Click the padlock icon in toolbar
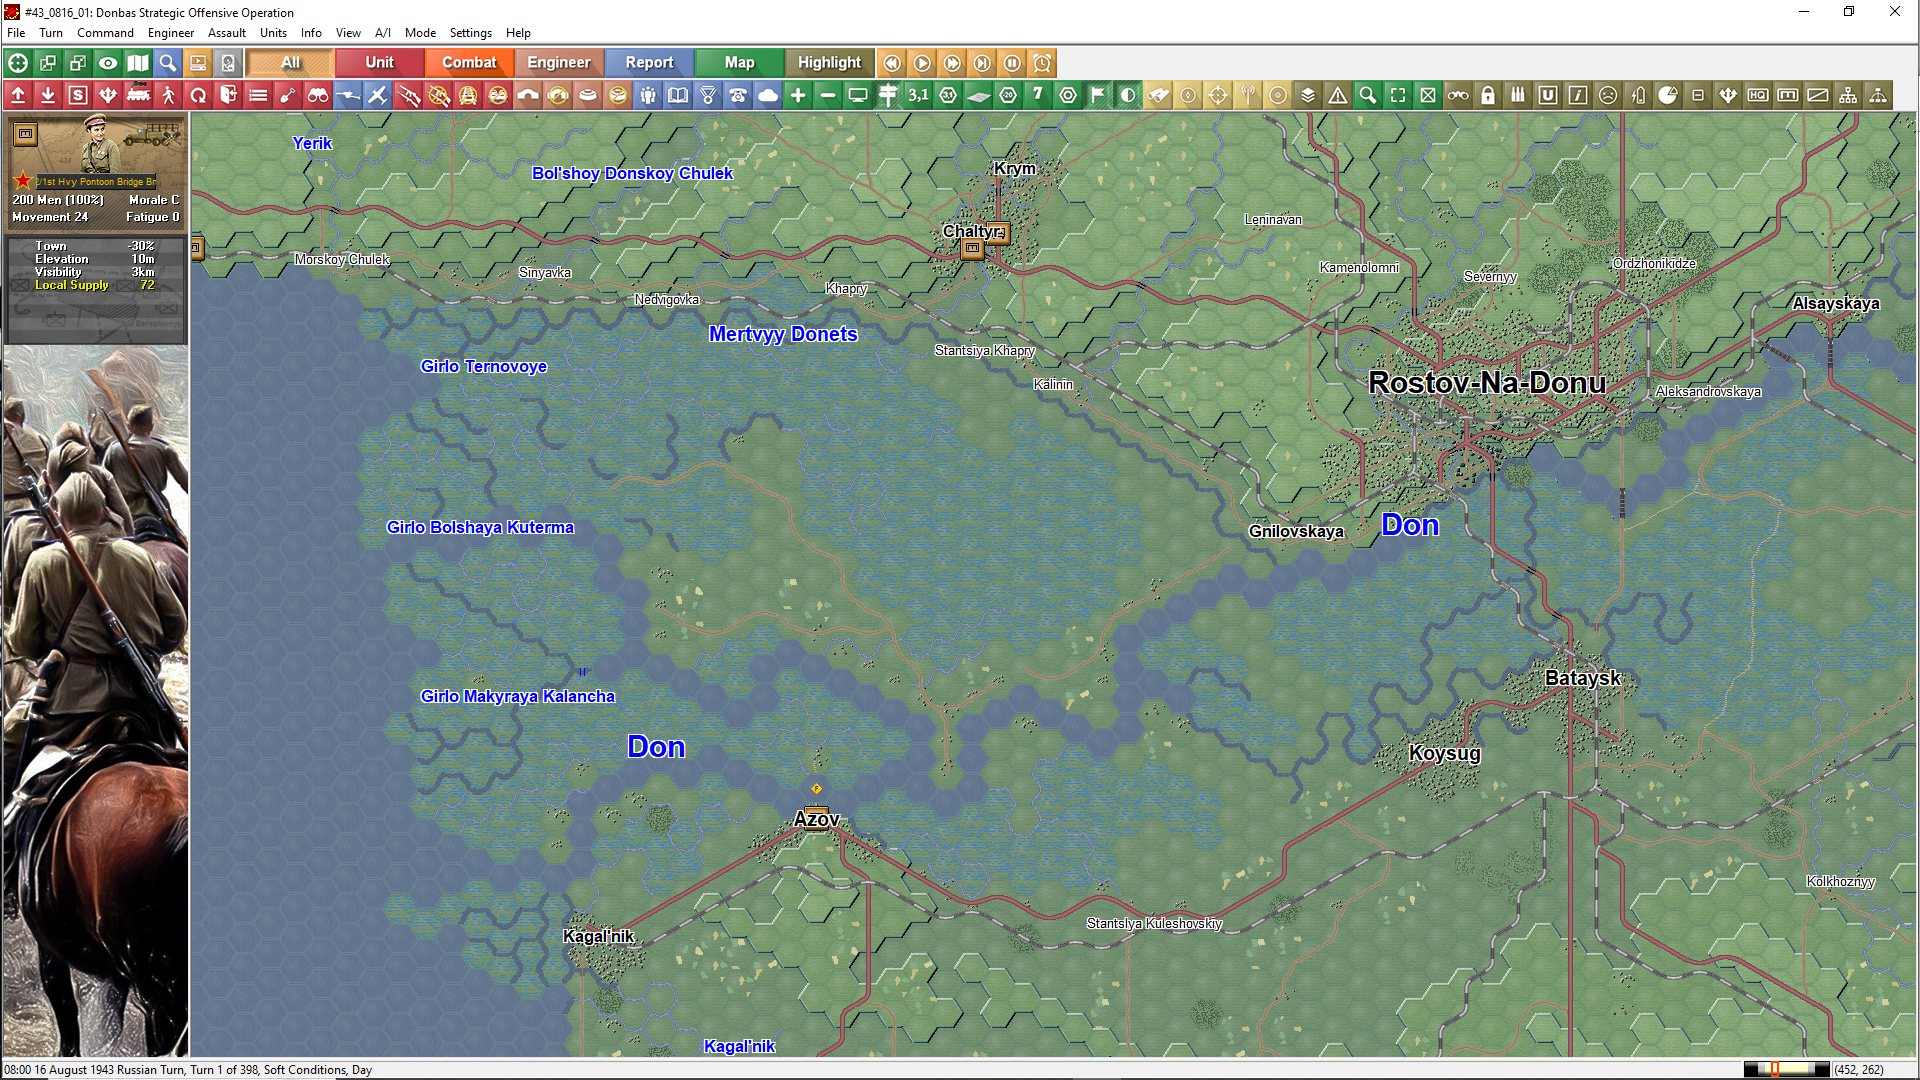Screen dimensions: 1920x1080 pos(1488,95)
